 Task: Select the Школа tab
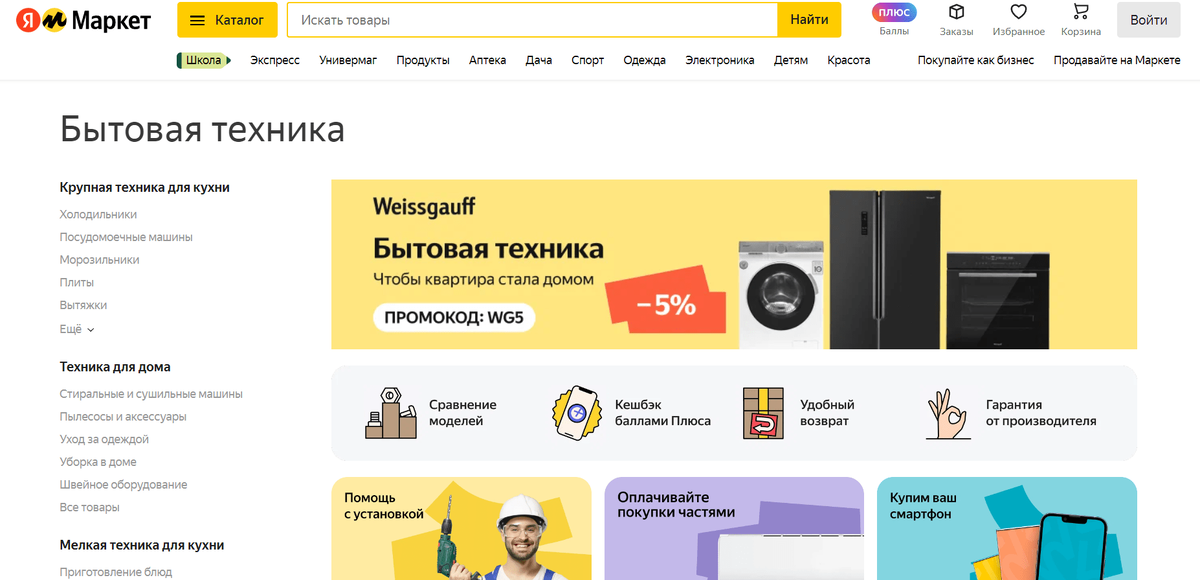tap(204, 60)
